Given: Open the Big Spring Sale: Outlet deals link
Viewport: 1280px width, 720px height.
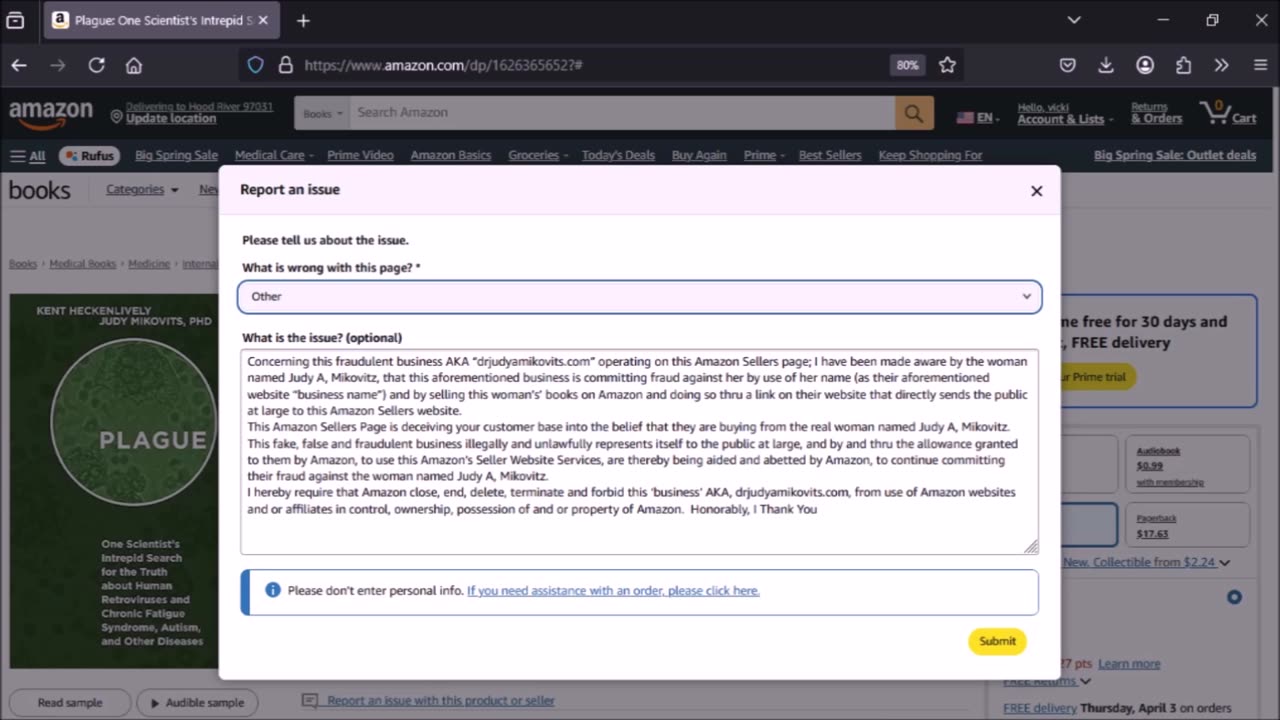Looking at the screenshot, I should [x=1175, y=155].
